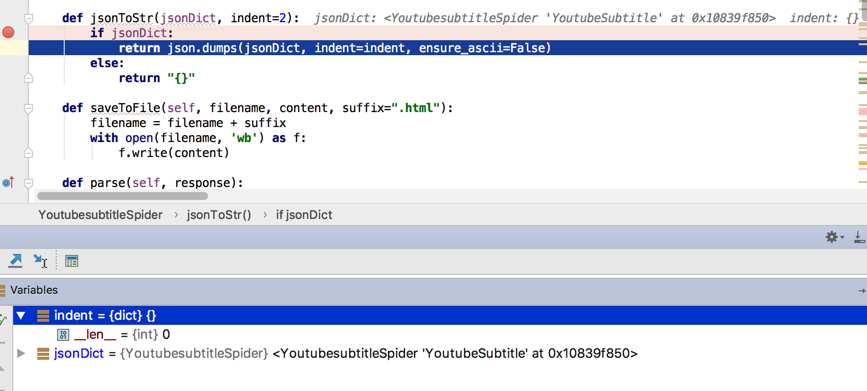Click the inline debug hint 'indent: {}'

[824, 18]
